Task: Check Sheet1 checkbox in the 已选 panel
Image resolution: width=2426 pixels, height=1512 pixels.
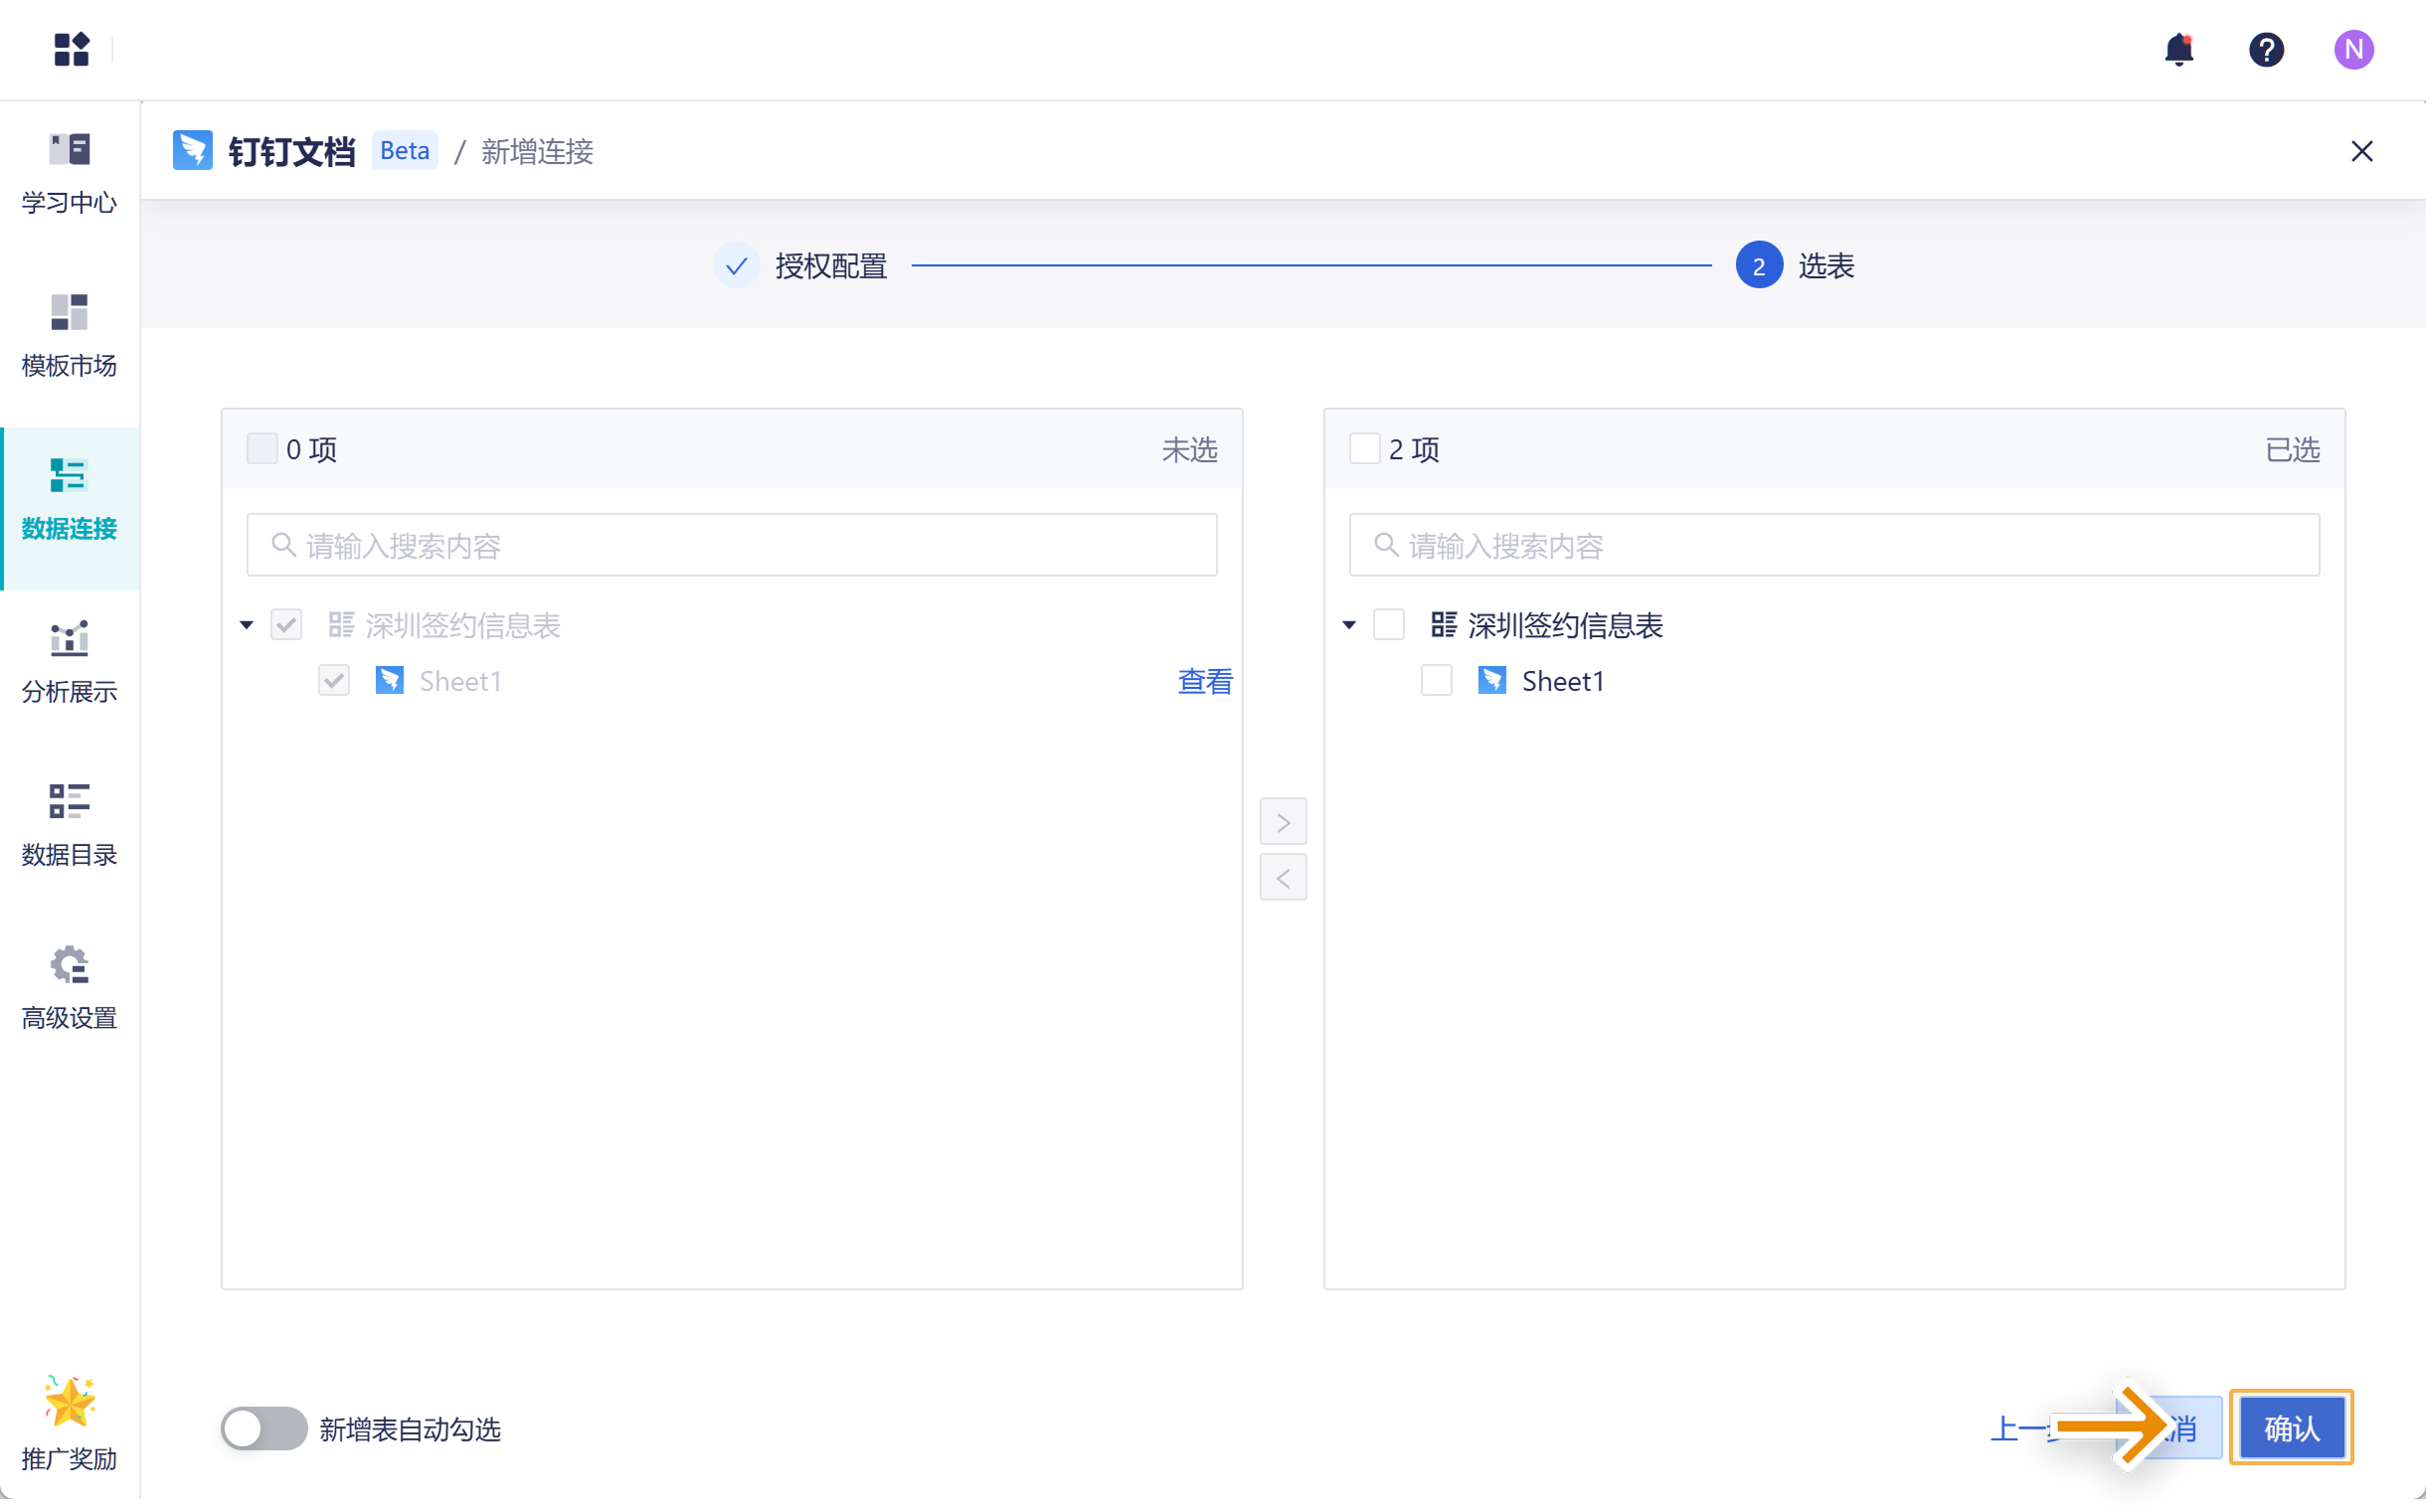Action: (x=1436, y=681)
